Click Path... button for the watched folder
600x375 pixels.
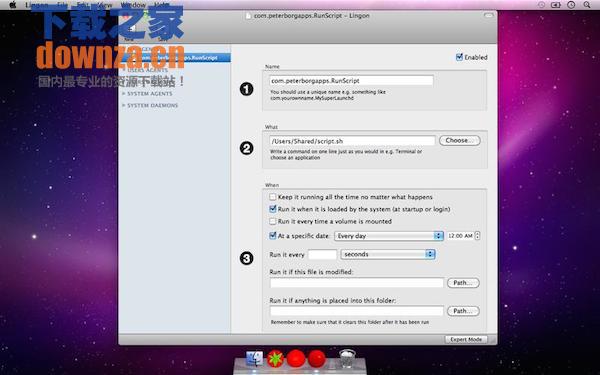pos(463,311)
